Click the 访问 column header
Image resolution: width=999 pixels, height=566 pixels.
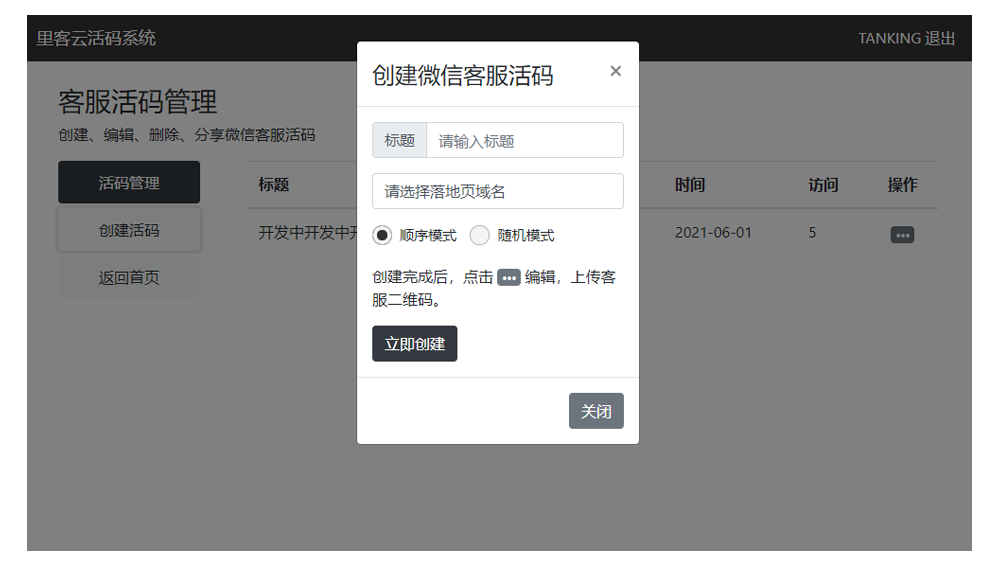pos(823,185)
